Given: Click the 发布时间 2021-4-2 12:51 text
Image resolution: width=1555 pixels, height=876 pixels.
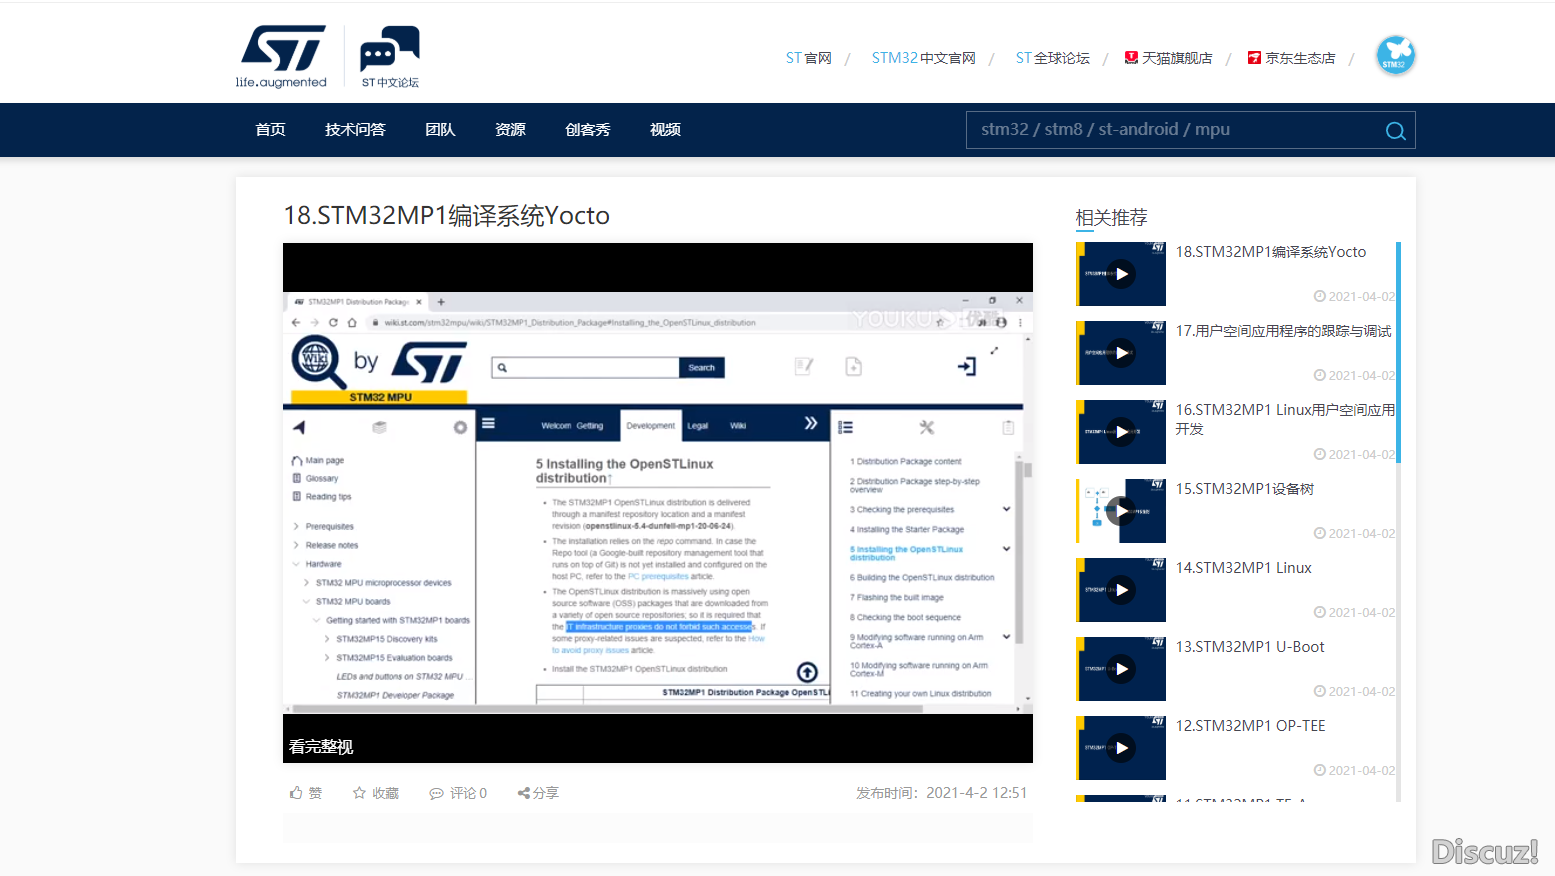Looking at the screenshot, I should coord(941,793).
